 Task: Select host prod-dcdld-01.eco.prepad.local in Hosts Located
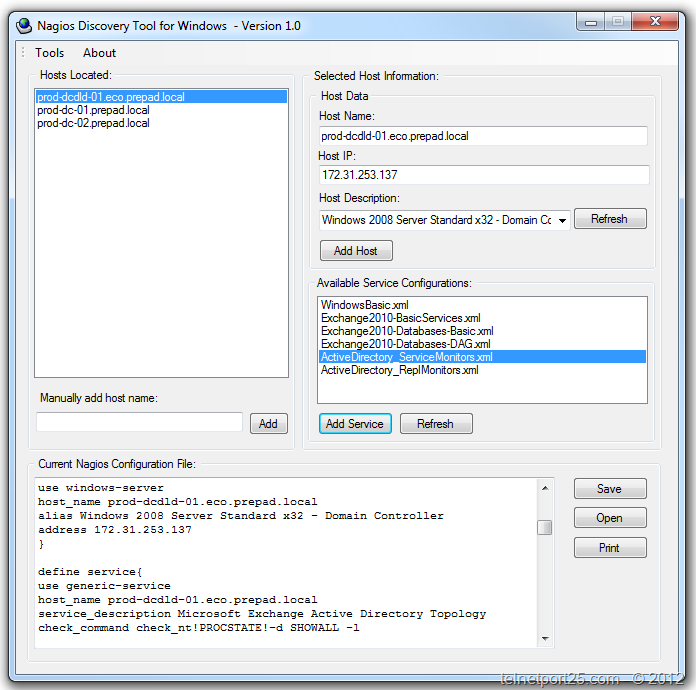coord(161,97)
